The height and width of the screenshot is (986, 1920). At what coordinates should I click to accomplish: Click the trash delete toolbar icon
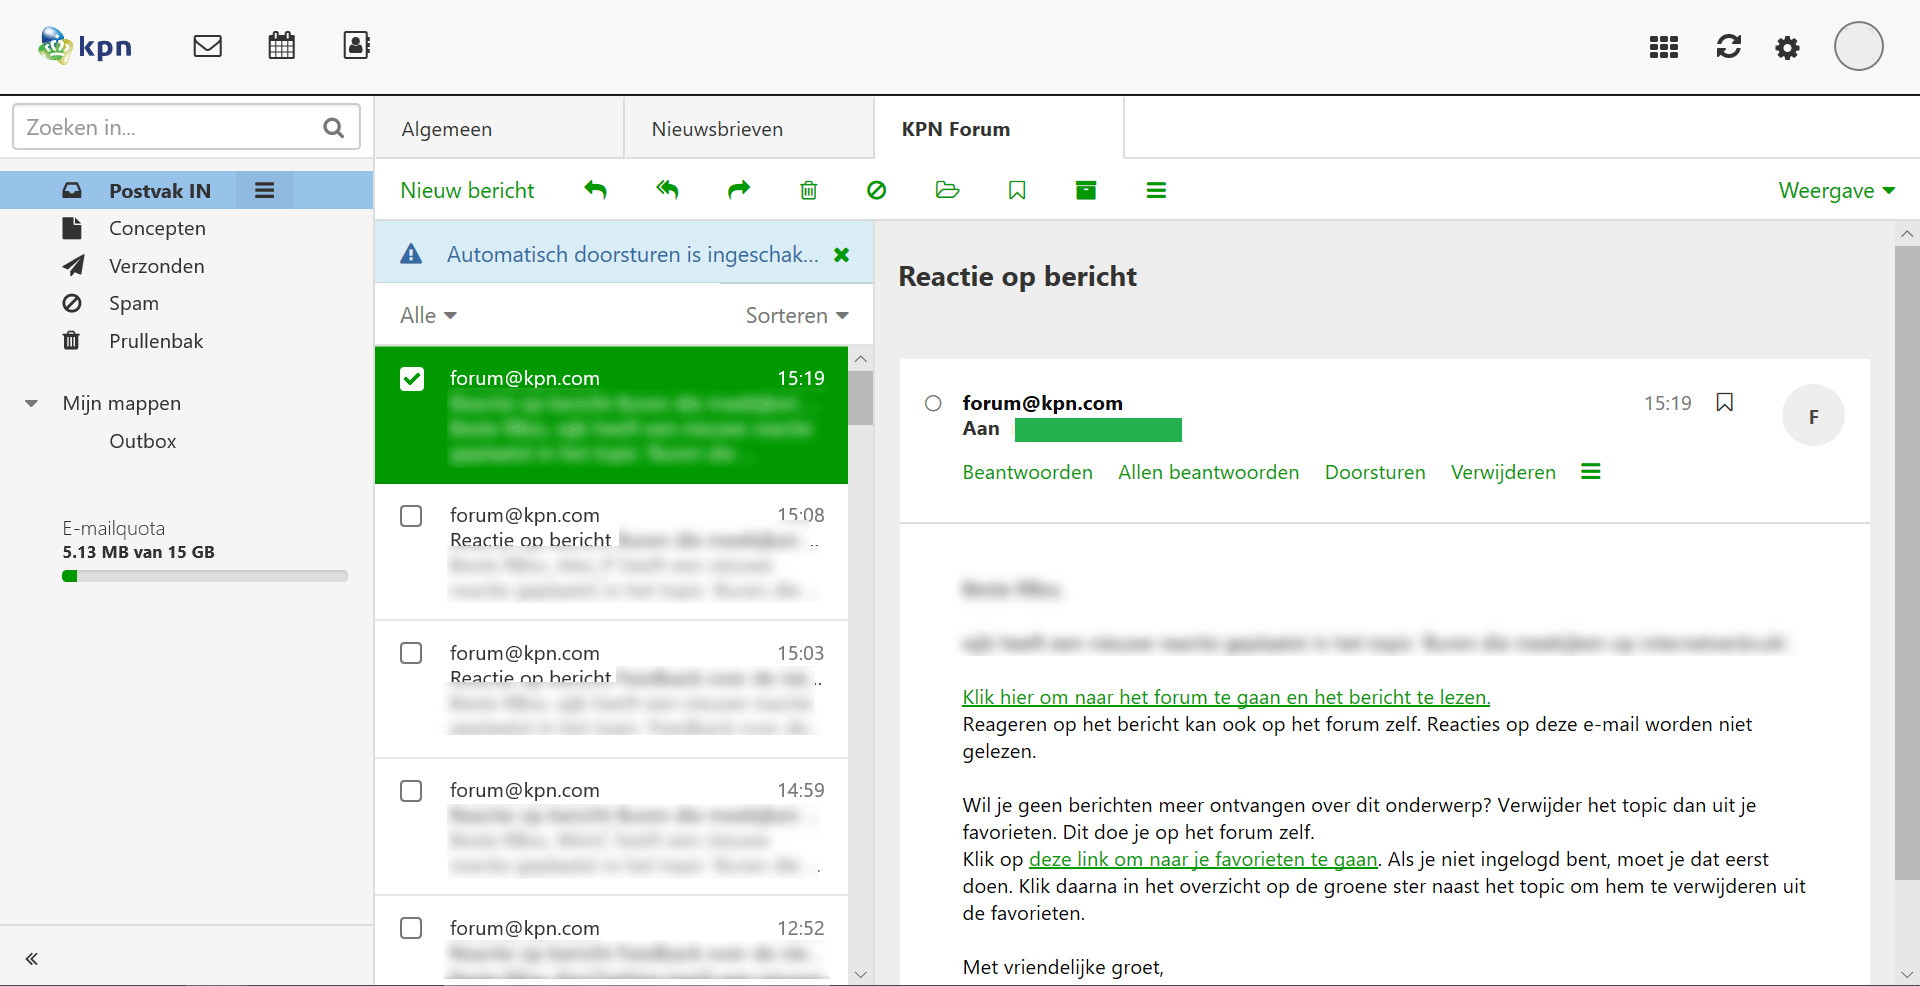(809, 190)
